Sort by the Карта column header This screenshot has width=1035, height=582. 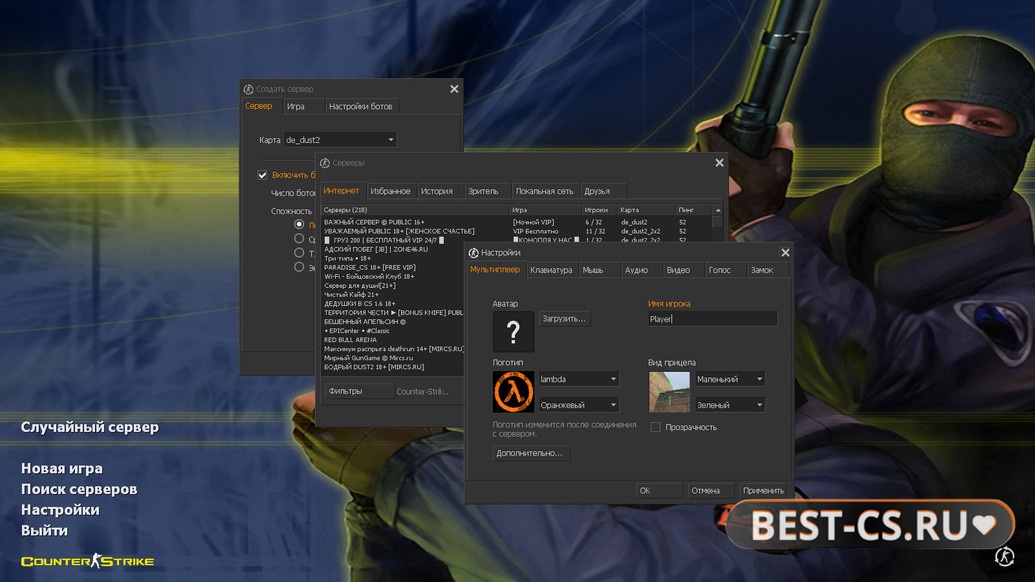[x=646, y=210]
